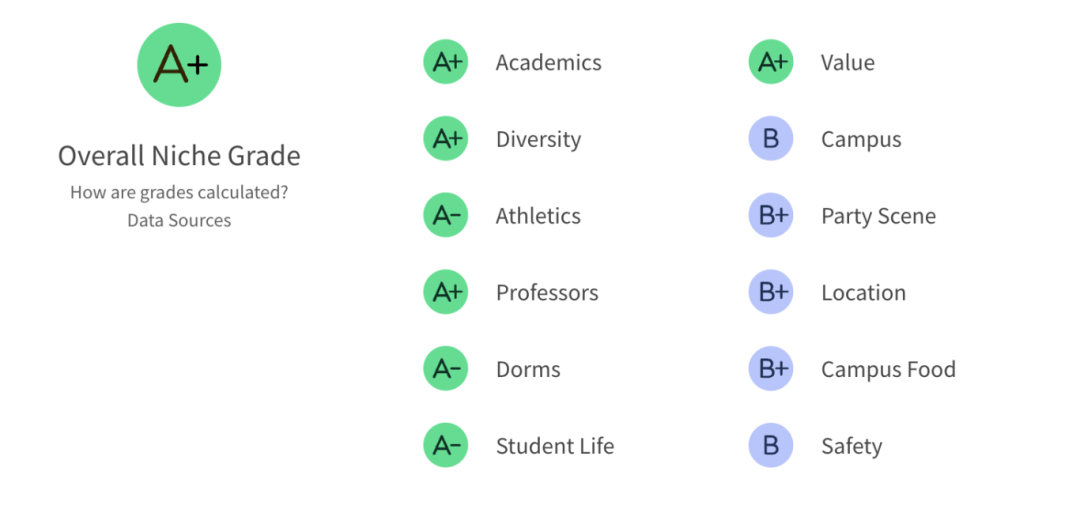The image size is (1080, 509).
Task: Click the B+ badge for Party Scene
Action: (771, 216)
